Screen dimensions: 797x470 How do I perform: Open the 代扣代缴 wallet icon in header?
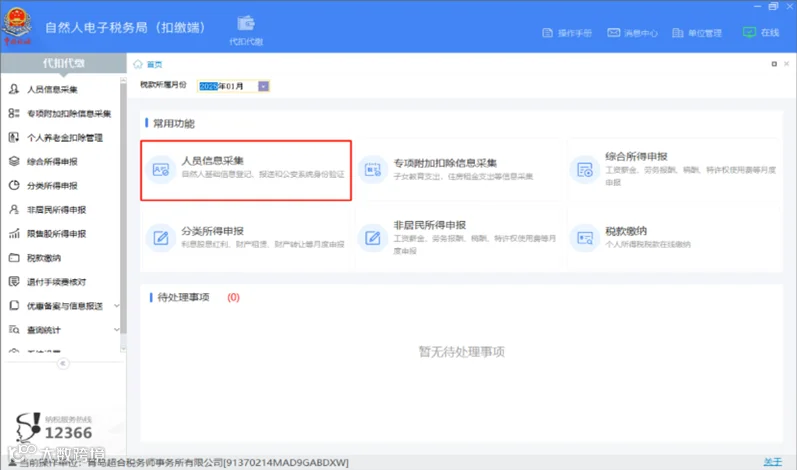pyautogui.click(x=246, y=23)
